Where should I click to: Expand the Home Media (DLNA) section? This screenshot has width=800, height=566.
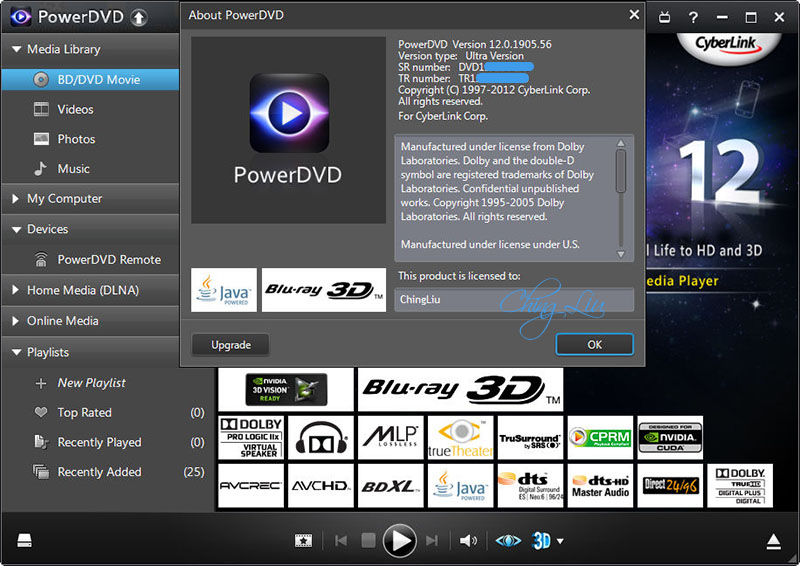(x=15, y=290)
